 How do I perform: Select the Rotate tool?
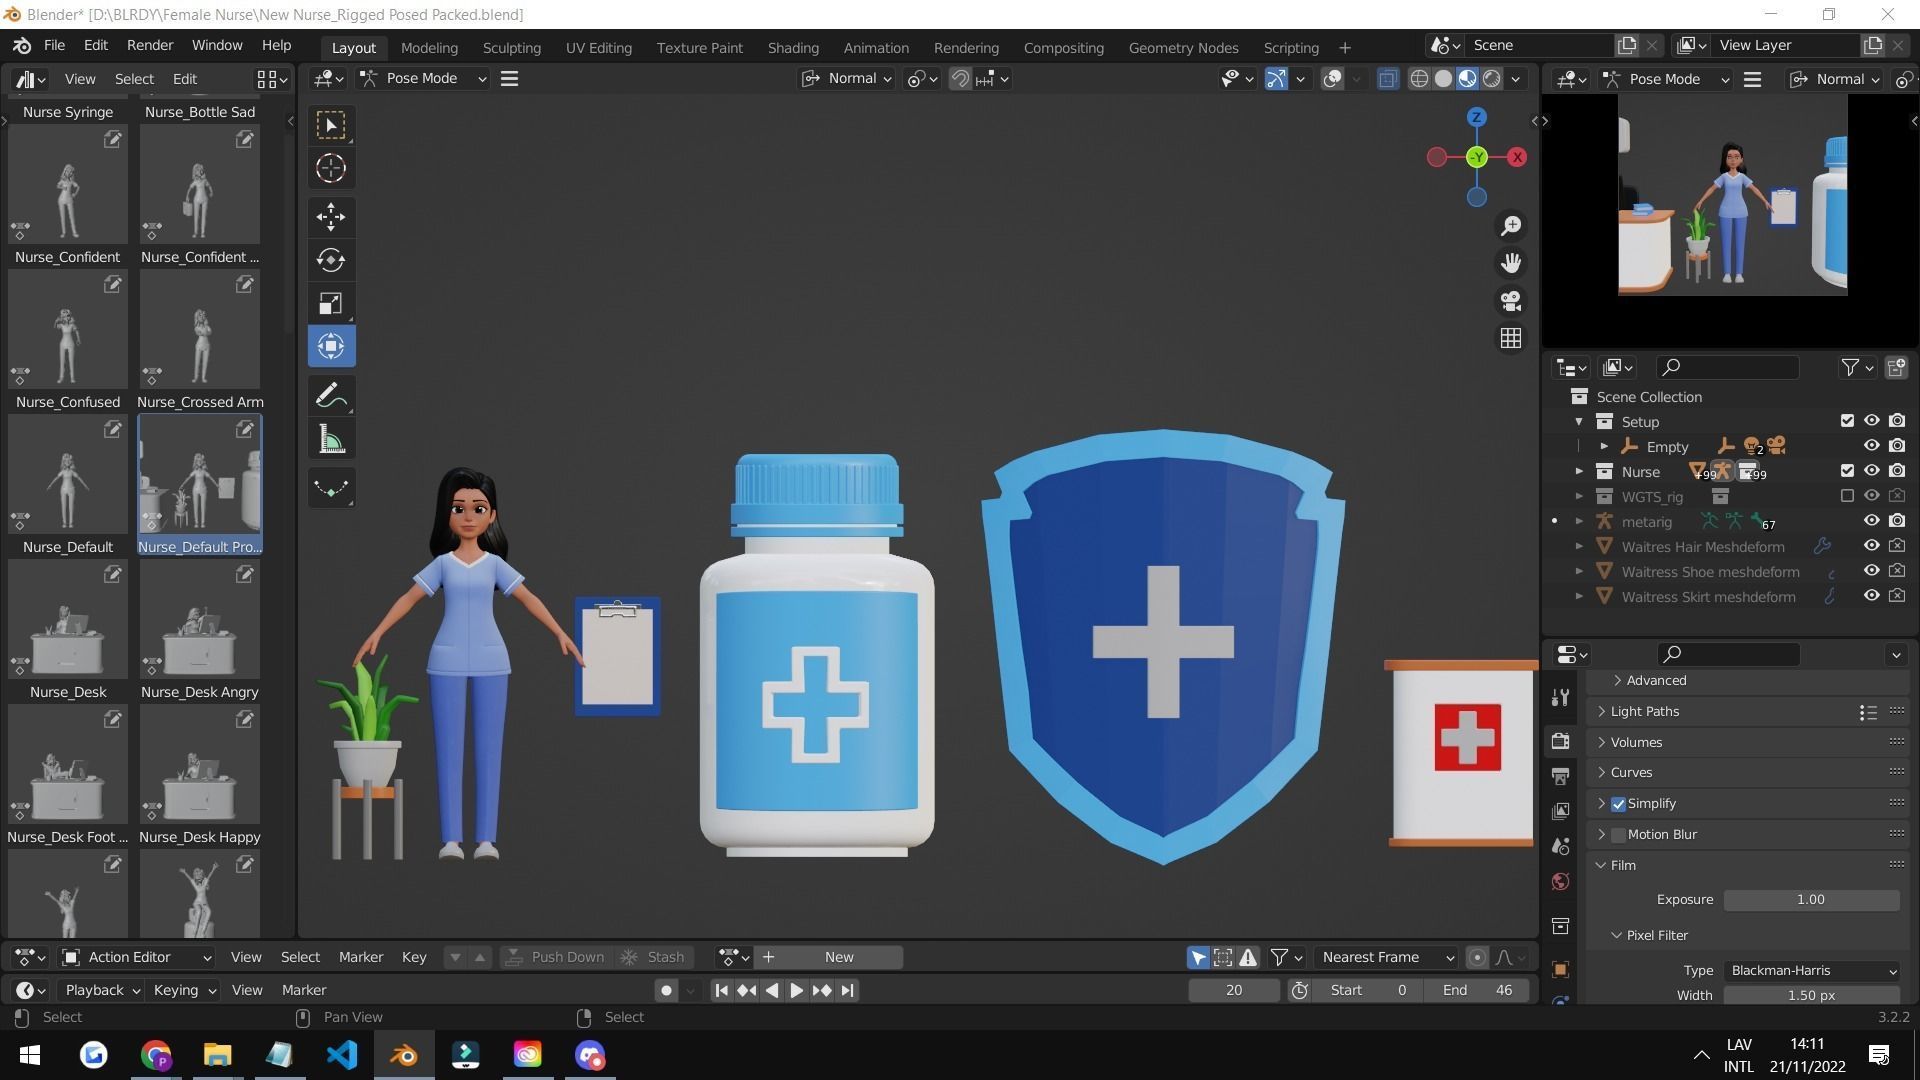point(331,260)
